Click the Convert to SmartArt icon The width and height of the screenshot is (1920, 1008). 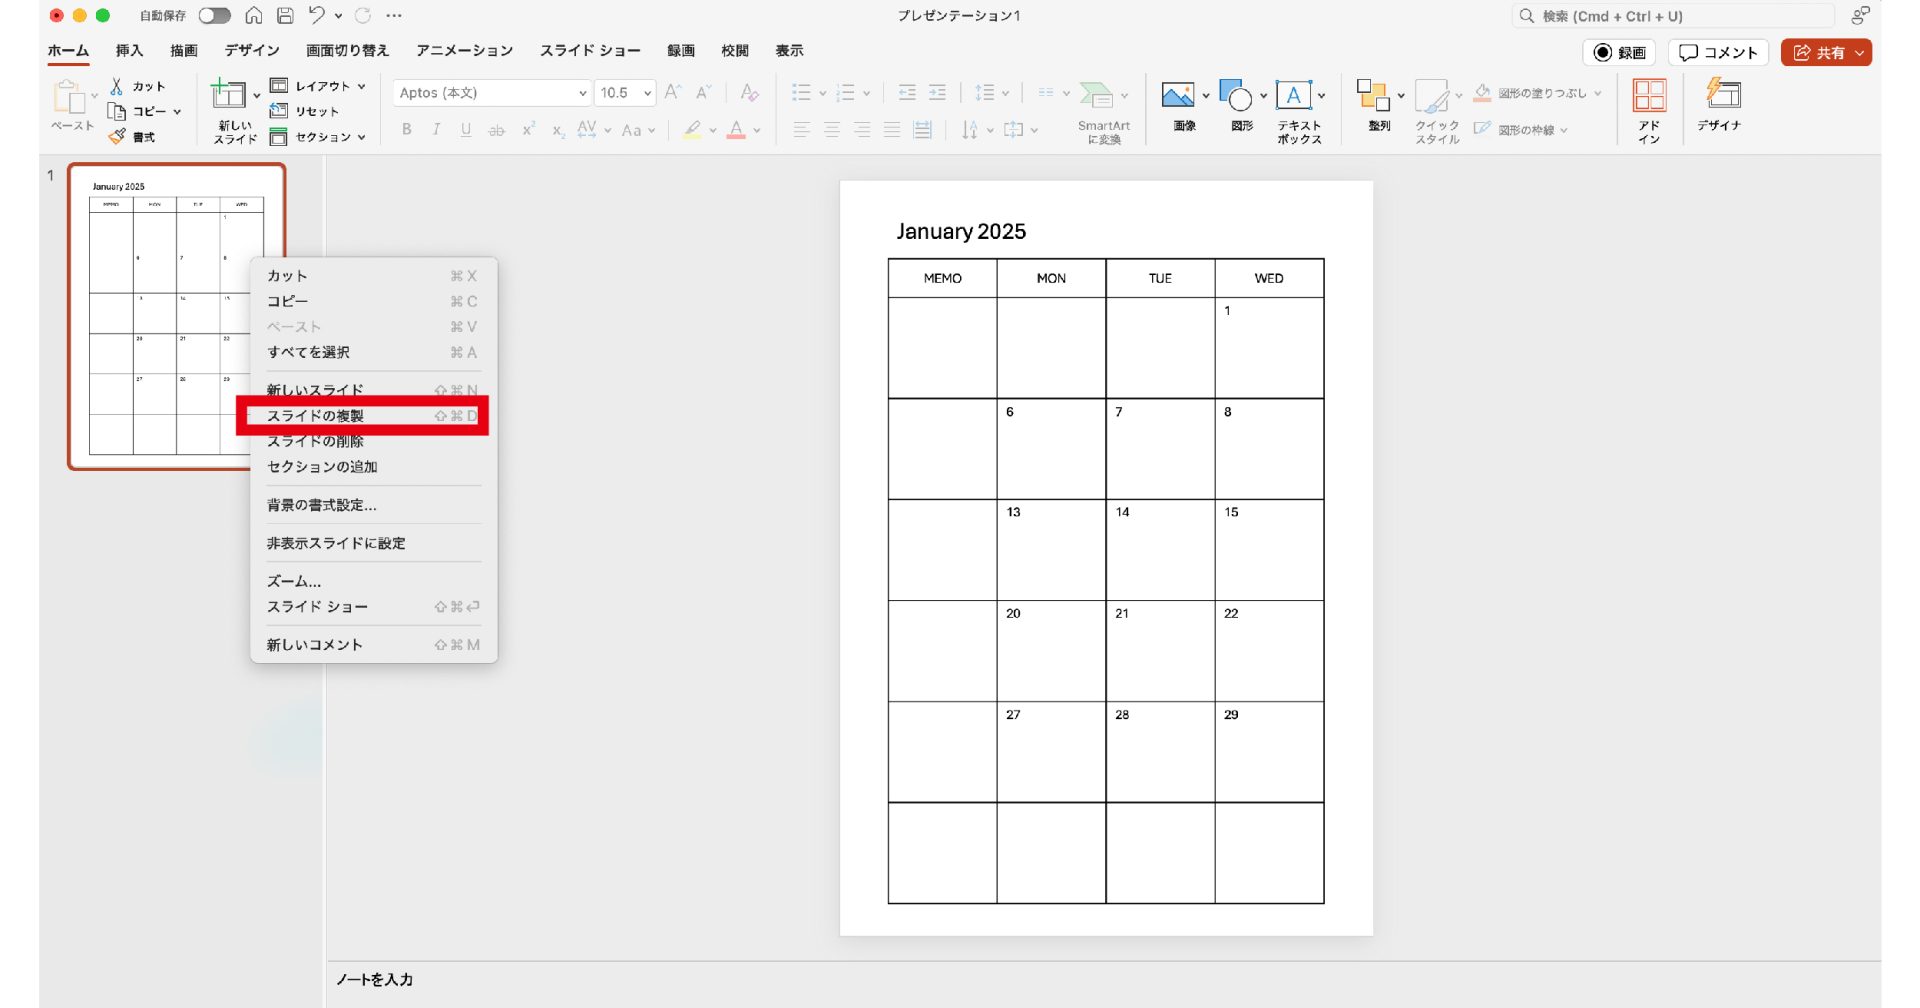[1097, 96]
